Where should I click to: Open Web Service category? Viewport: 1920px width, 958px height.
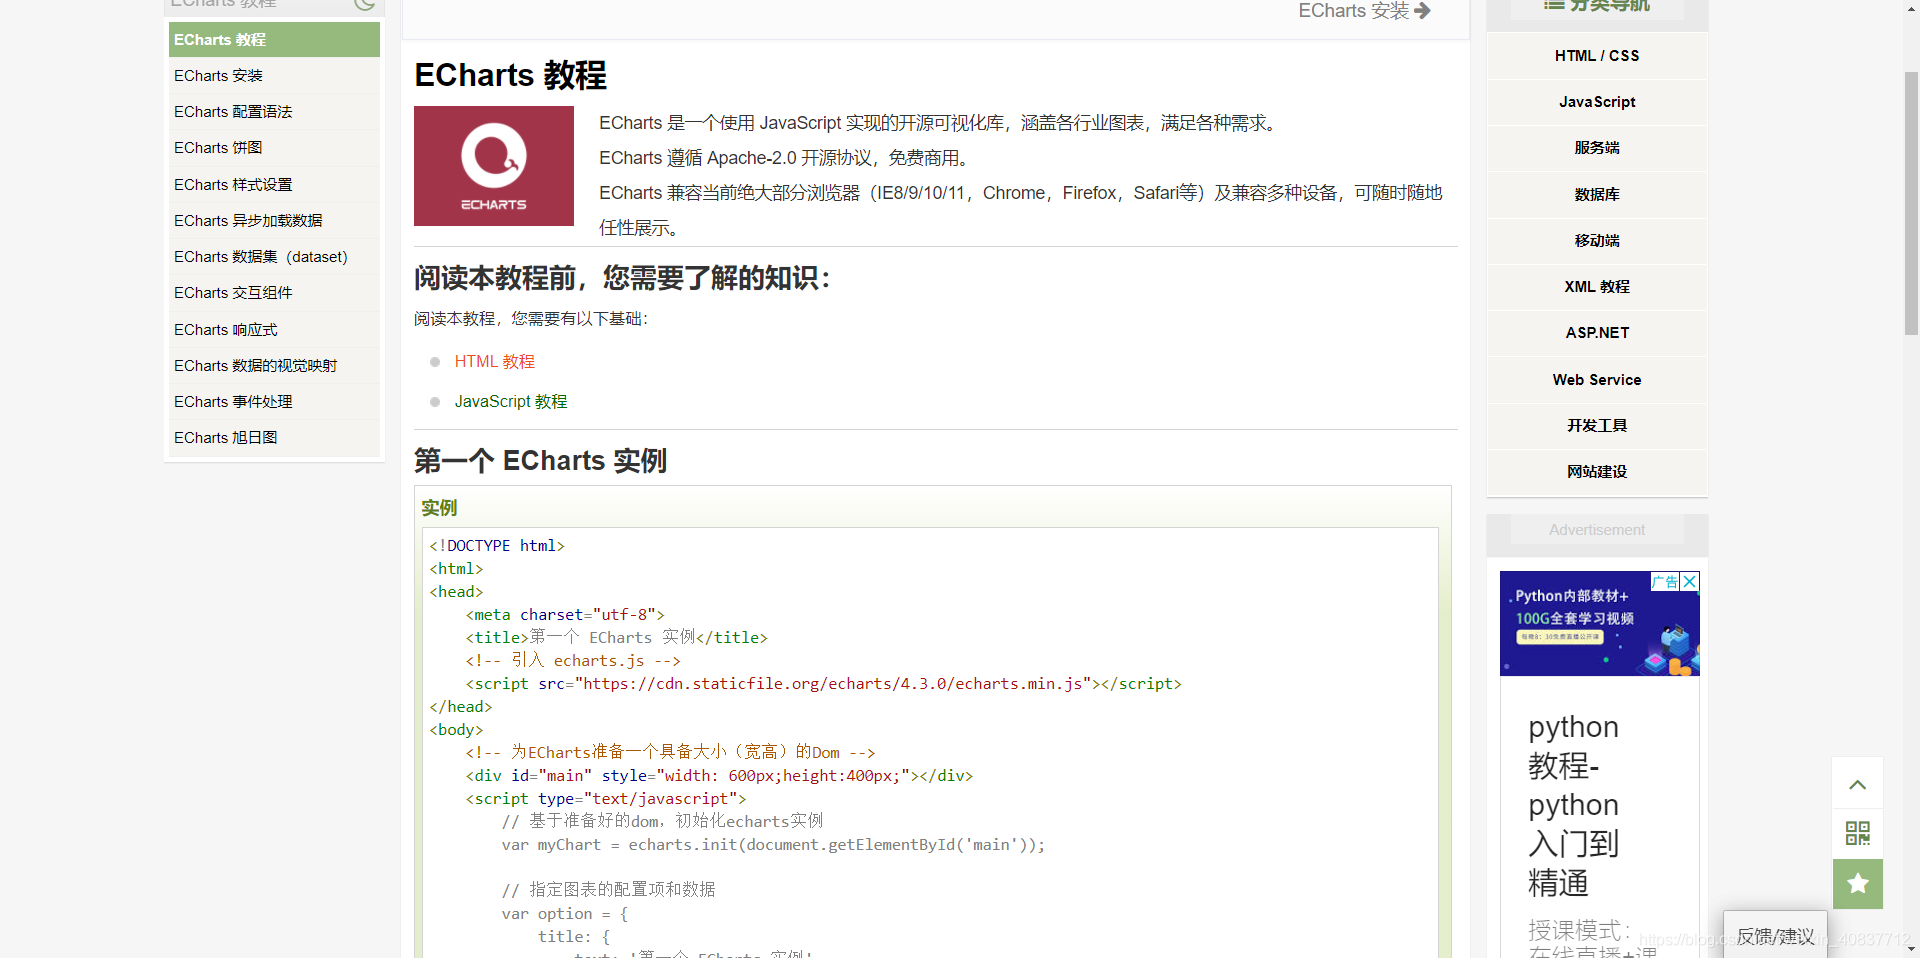pos(1597,380)
